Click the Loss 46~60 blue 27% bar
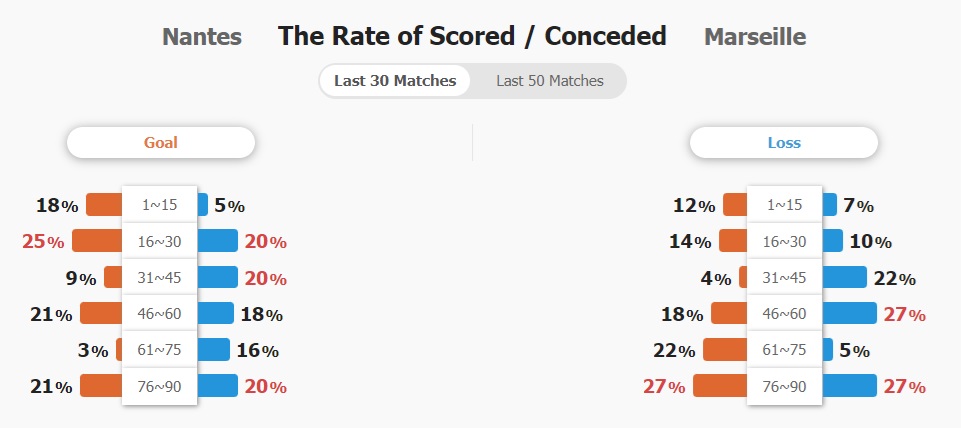 (x=849, y=313)
